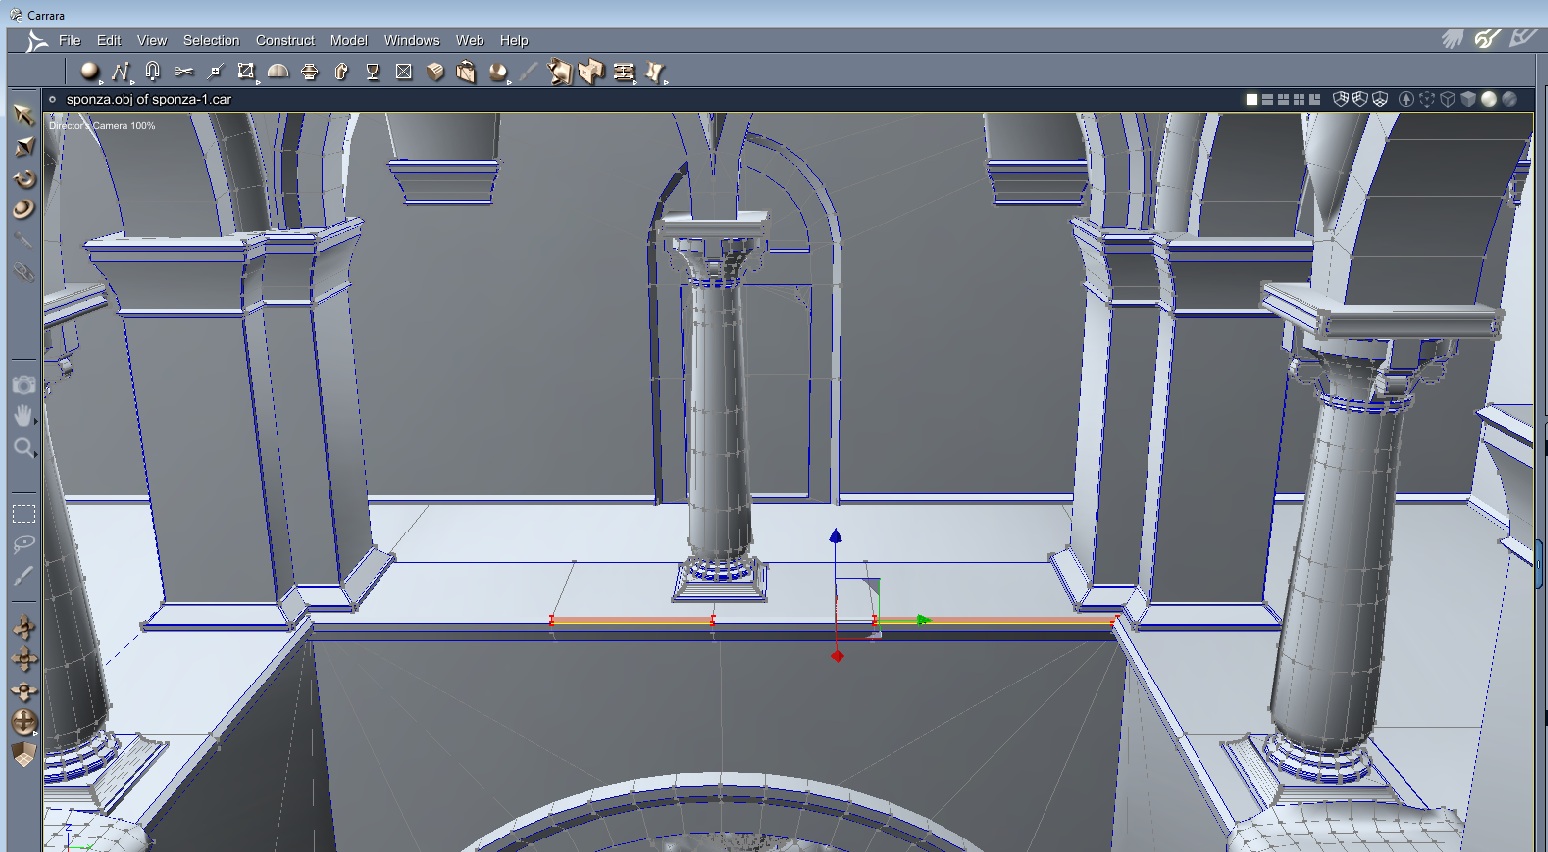
Task: Choose the Zoom magnifier tool
Action: 24,447
